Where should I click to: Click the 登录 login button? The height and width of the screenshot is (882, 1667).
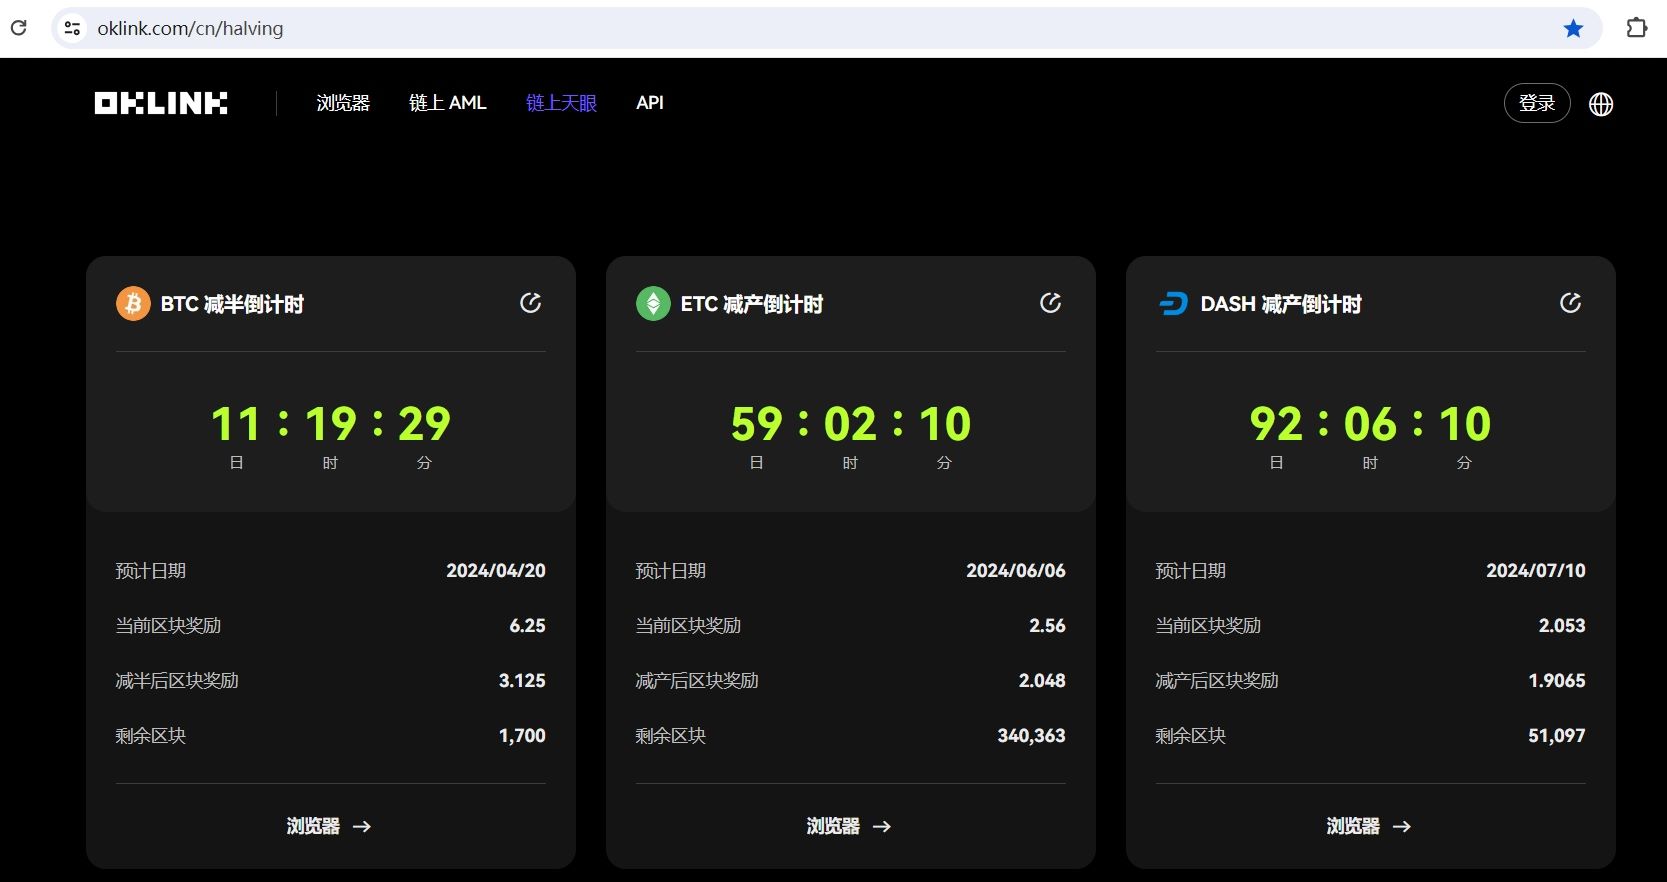point(1537,103)
